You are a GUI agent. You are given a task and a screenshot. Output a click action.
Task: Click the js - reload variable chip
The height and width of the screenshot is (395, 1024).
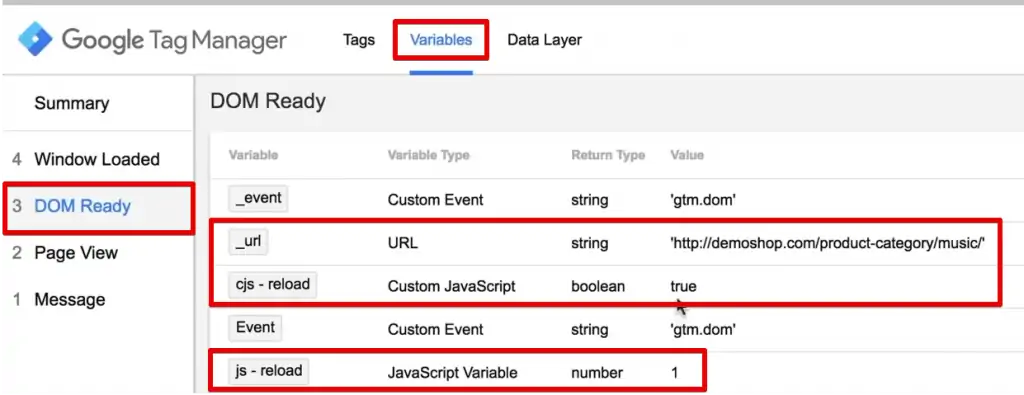tap(268, 371)
